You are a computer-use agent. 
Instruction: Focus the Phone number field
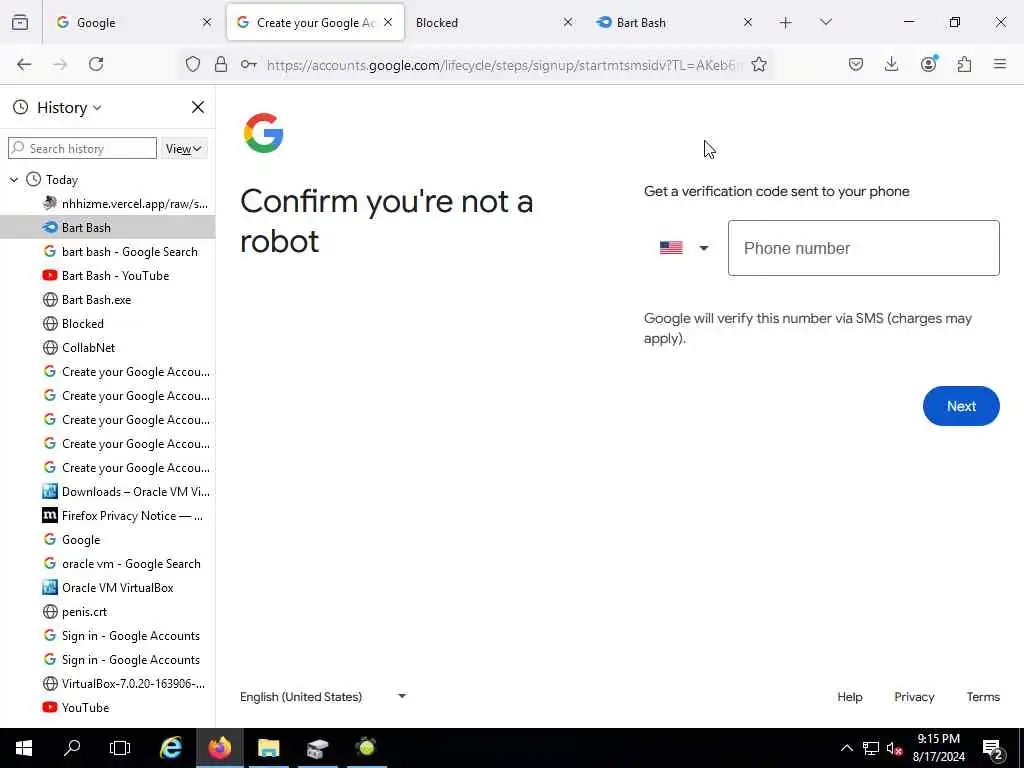(x=863, y=248)
